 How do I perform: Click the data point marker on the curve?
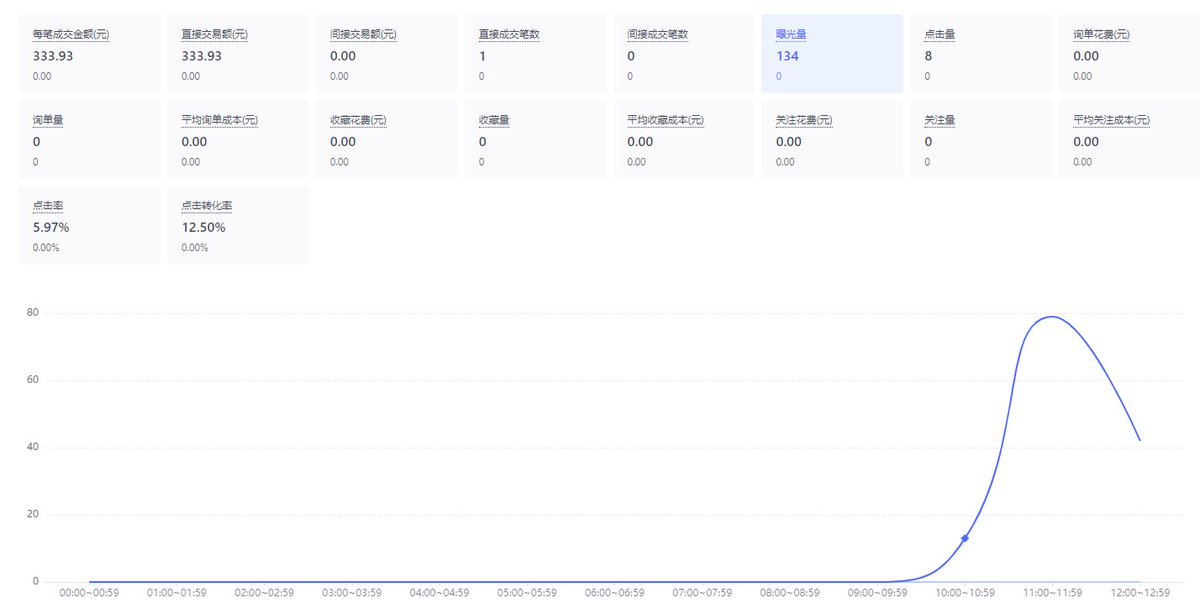(x=965, y=538)
